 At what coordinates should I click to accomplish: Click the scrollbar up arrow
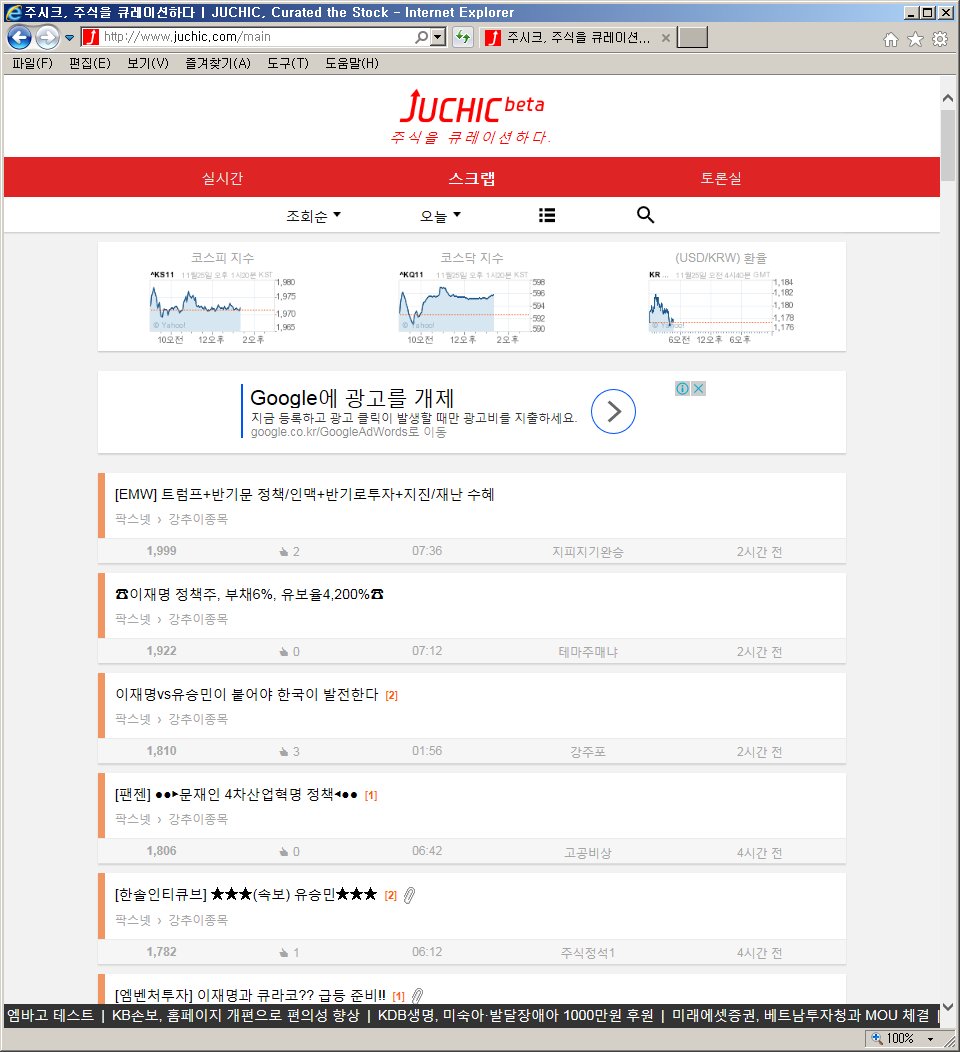coord(948,98)
